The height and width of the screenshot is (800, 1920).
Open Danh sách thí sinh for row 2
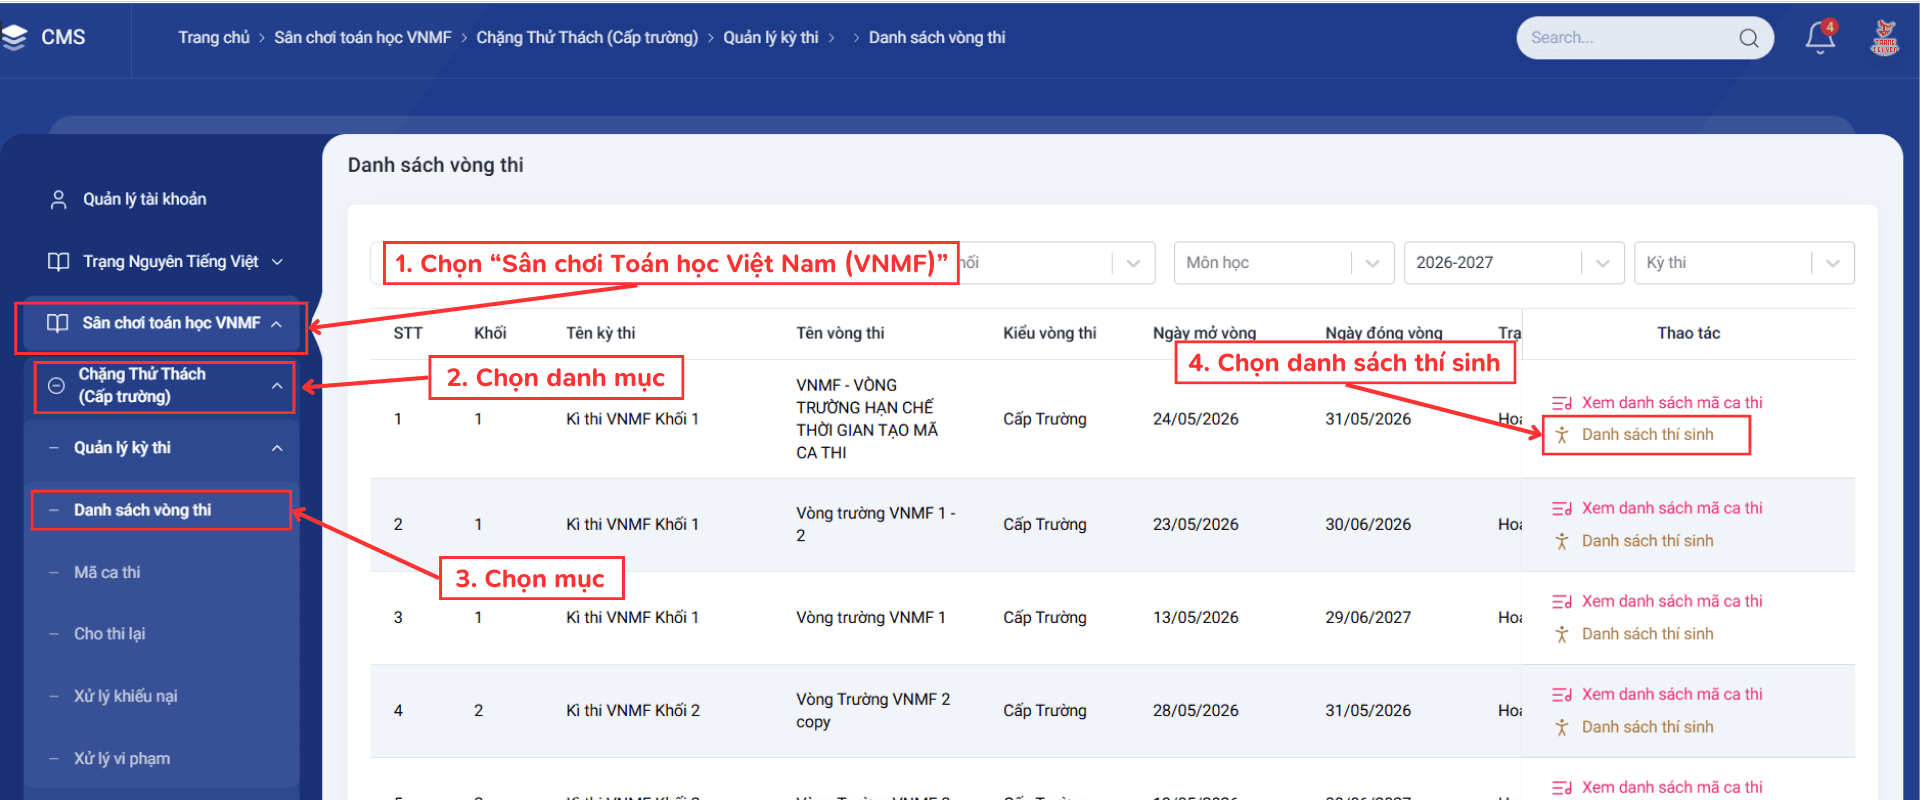pyautogui.click(x=1647, y=541)
